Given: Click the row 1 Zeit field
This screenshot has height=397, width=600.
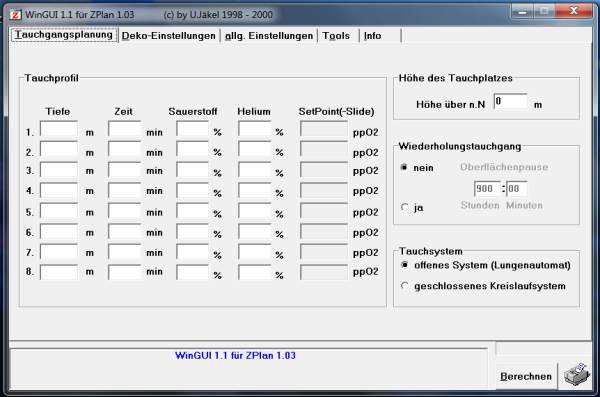Looking at the screenshot, I should (x=125, y=129).
